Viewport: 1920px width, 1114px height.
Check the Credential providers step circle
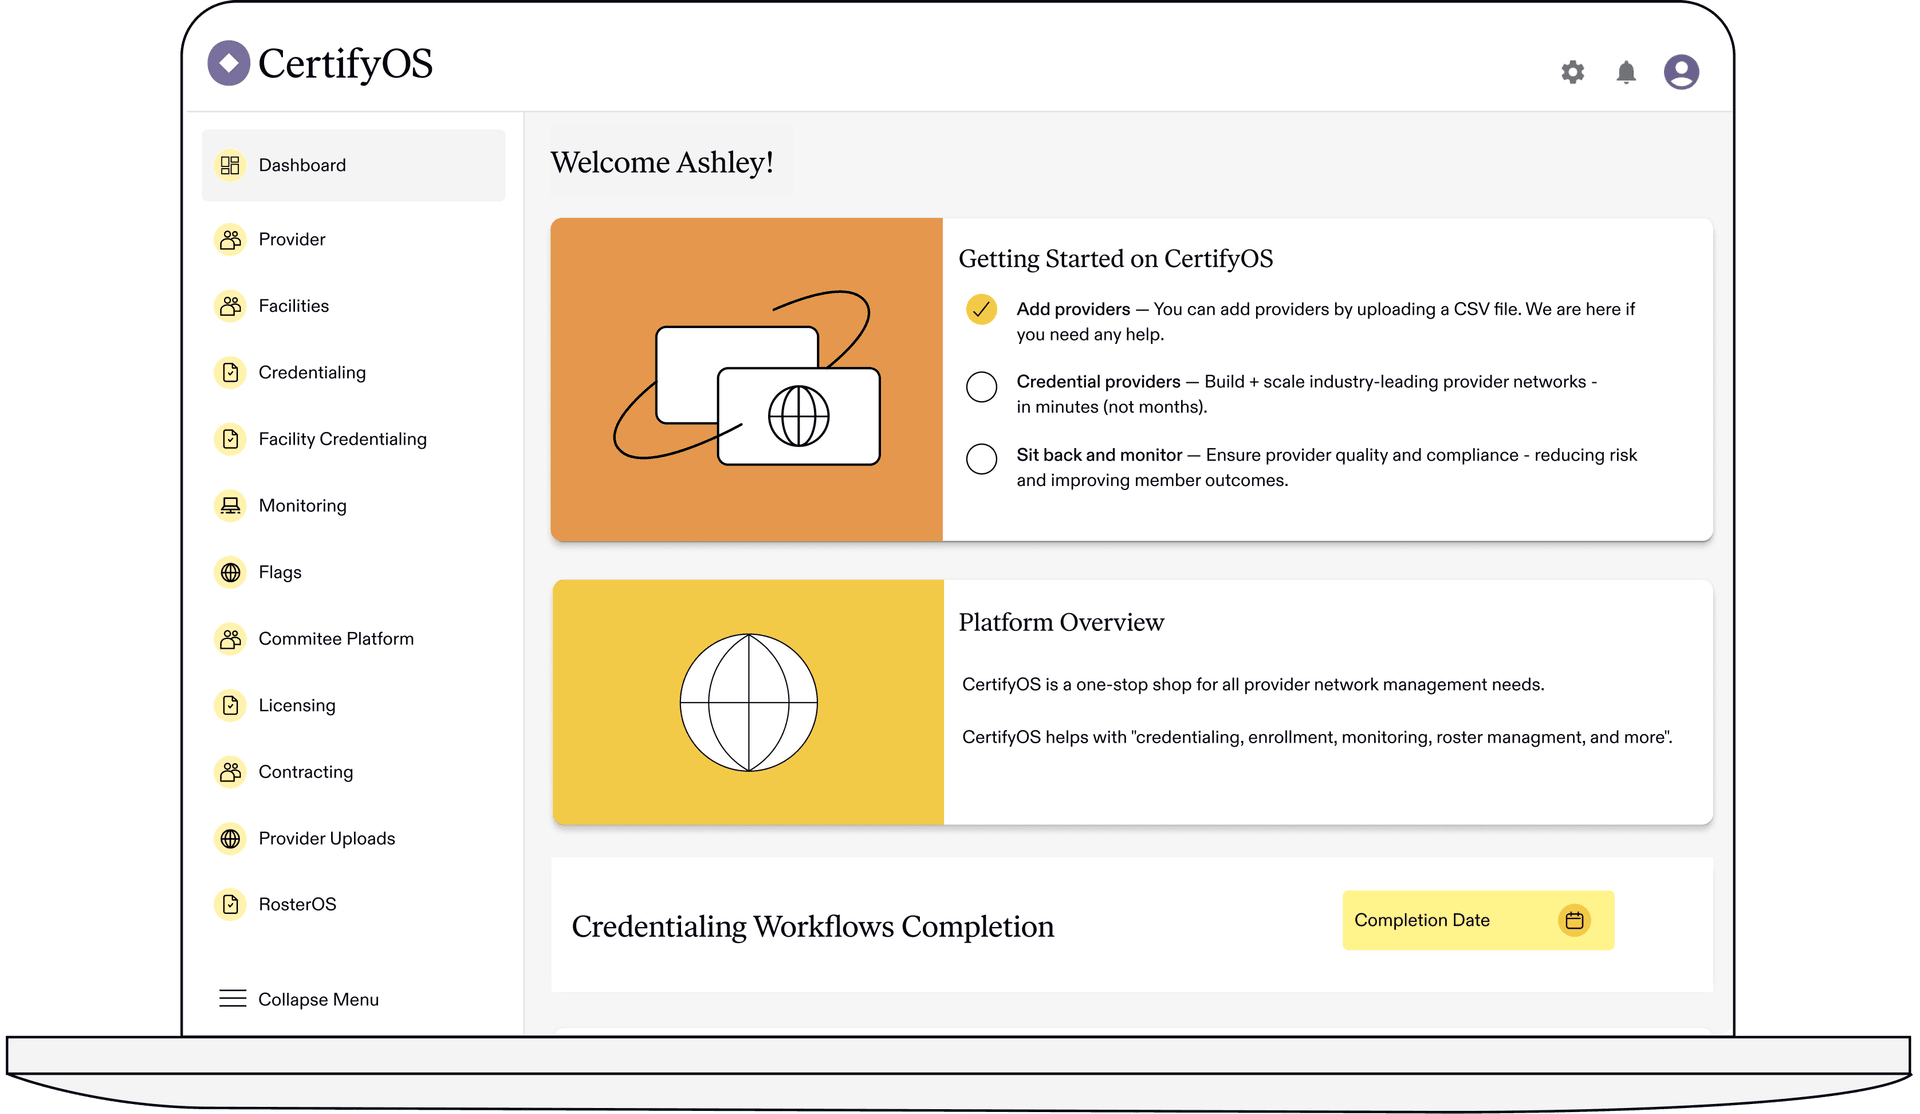[981, 387]
